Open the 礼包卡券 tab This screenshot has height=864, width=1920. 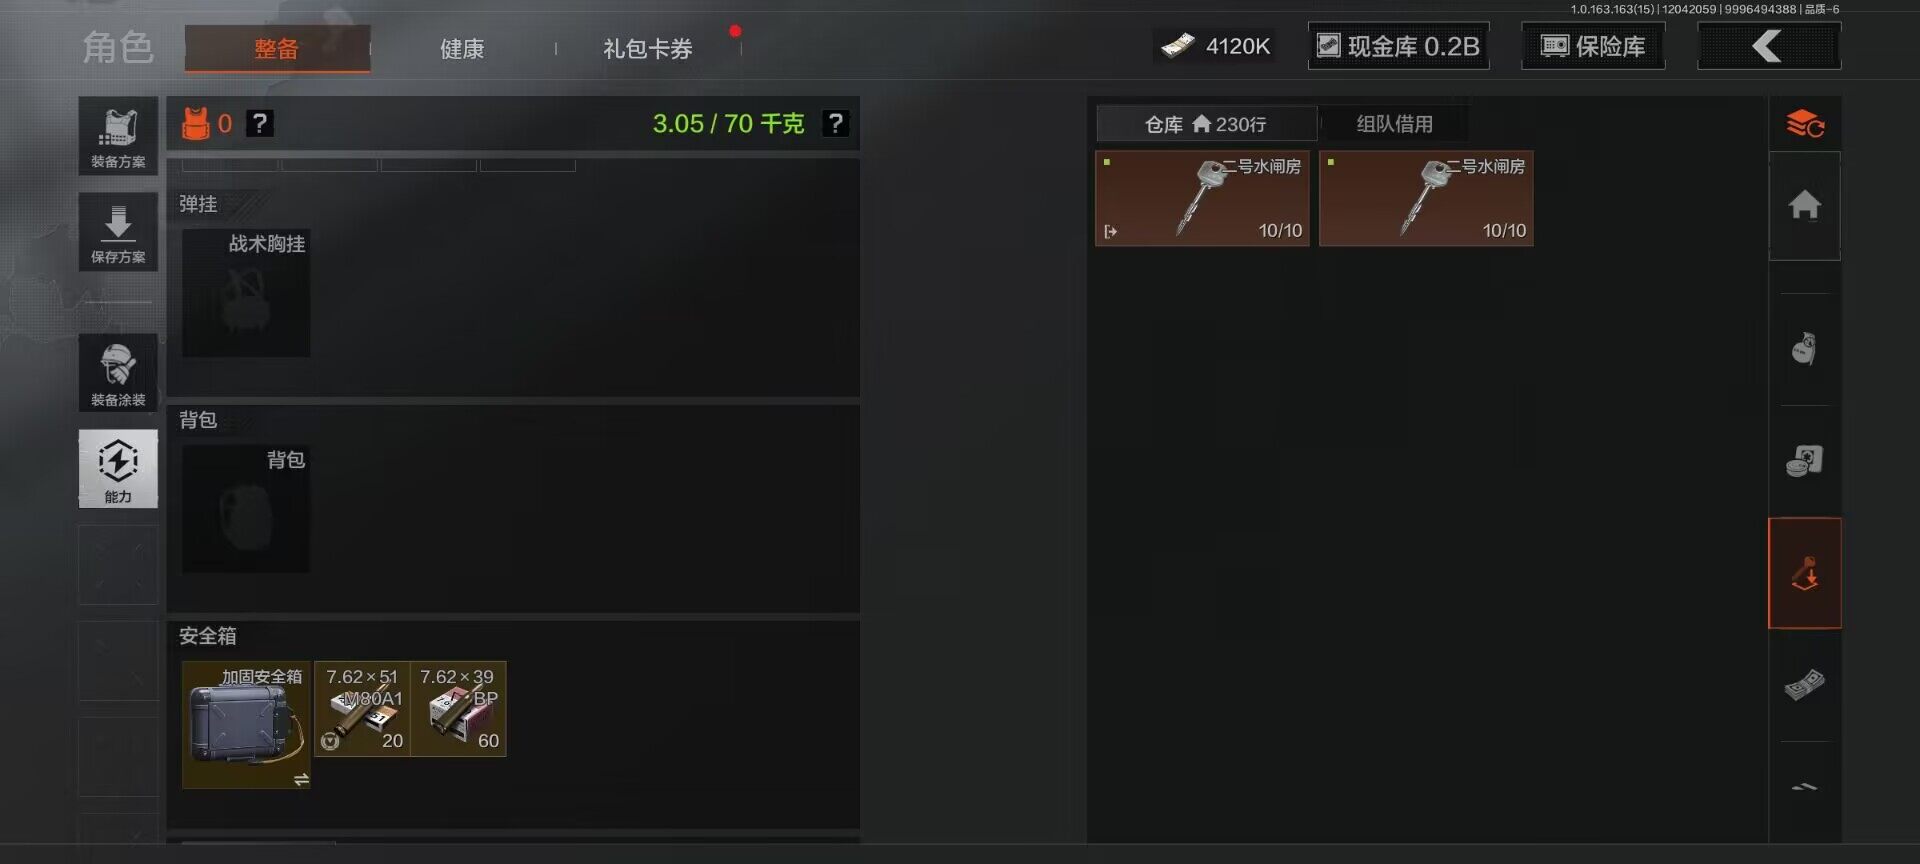(648, 48)
